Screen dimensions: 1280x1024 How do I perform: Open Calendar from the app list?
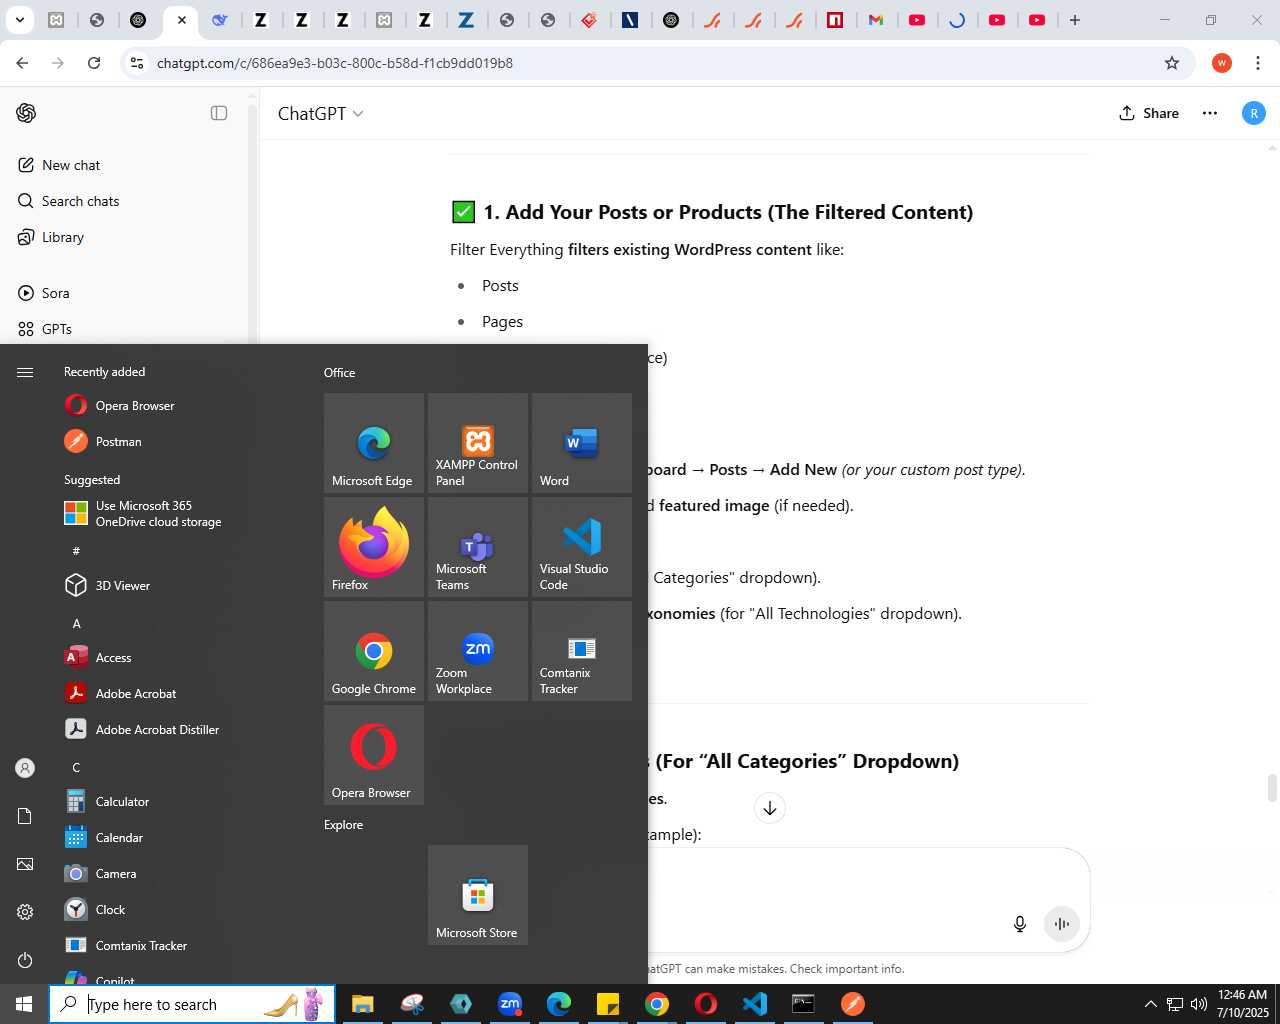[180, 838]
